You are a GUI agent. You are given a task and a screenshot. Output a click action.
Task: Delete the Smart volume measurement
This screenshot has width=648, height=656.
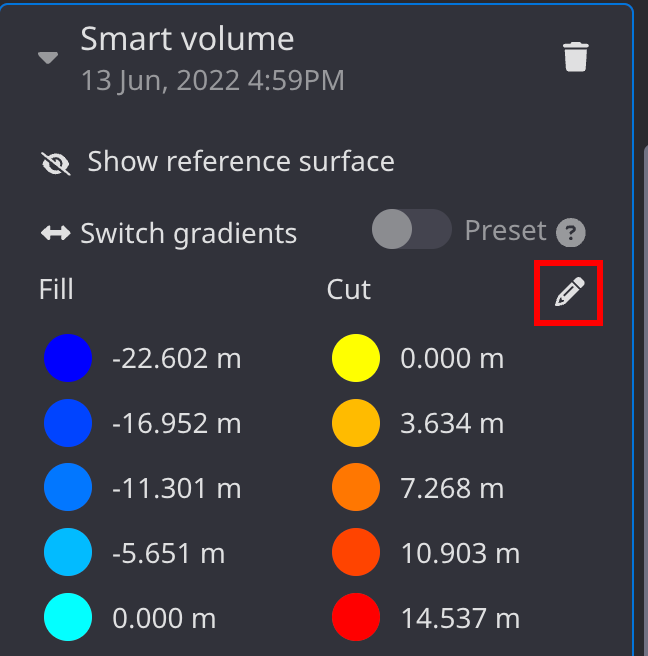coord(575,57)
